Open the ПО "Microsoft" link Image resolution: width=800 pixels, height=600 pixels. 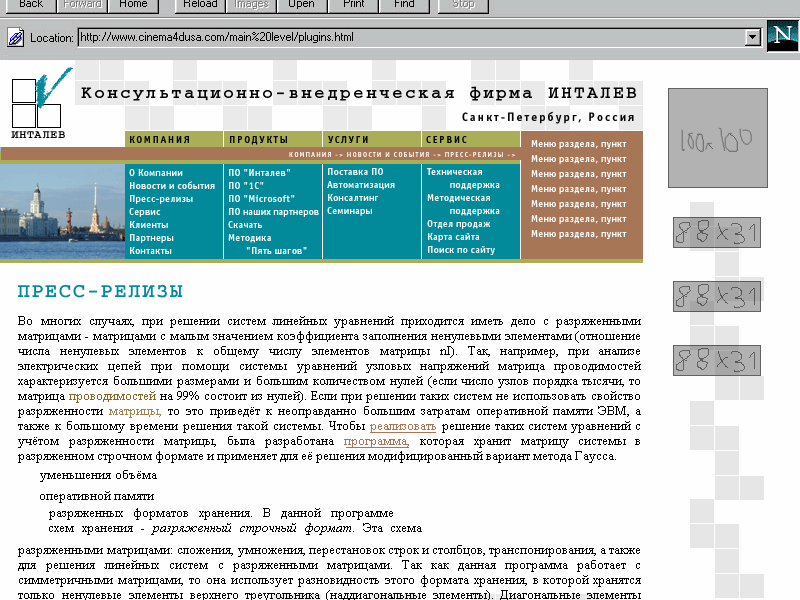(x=261, y=199)
